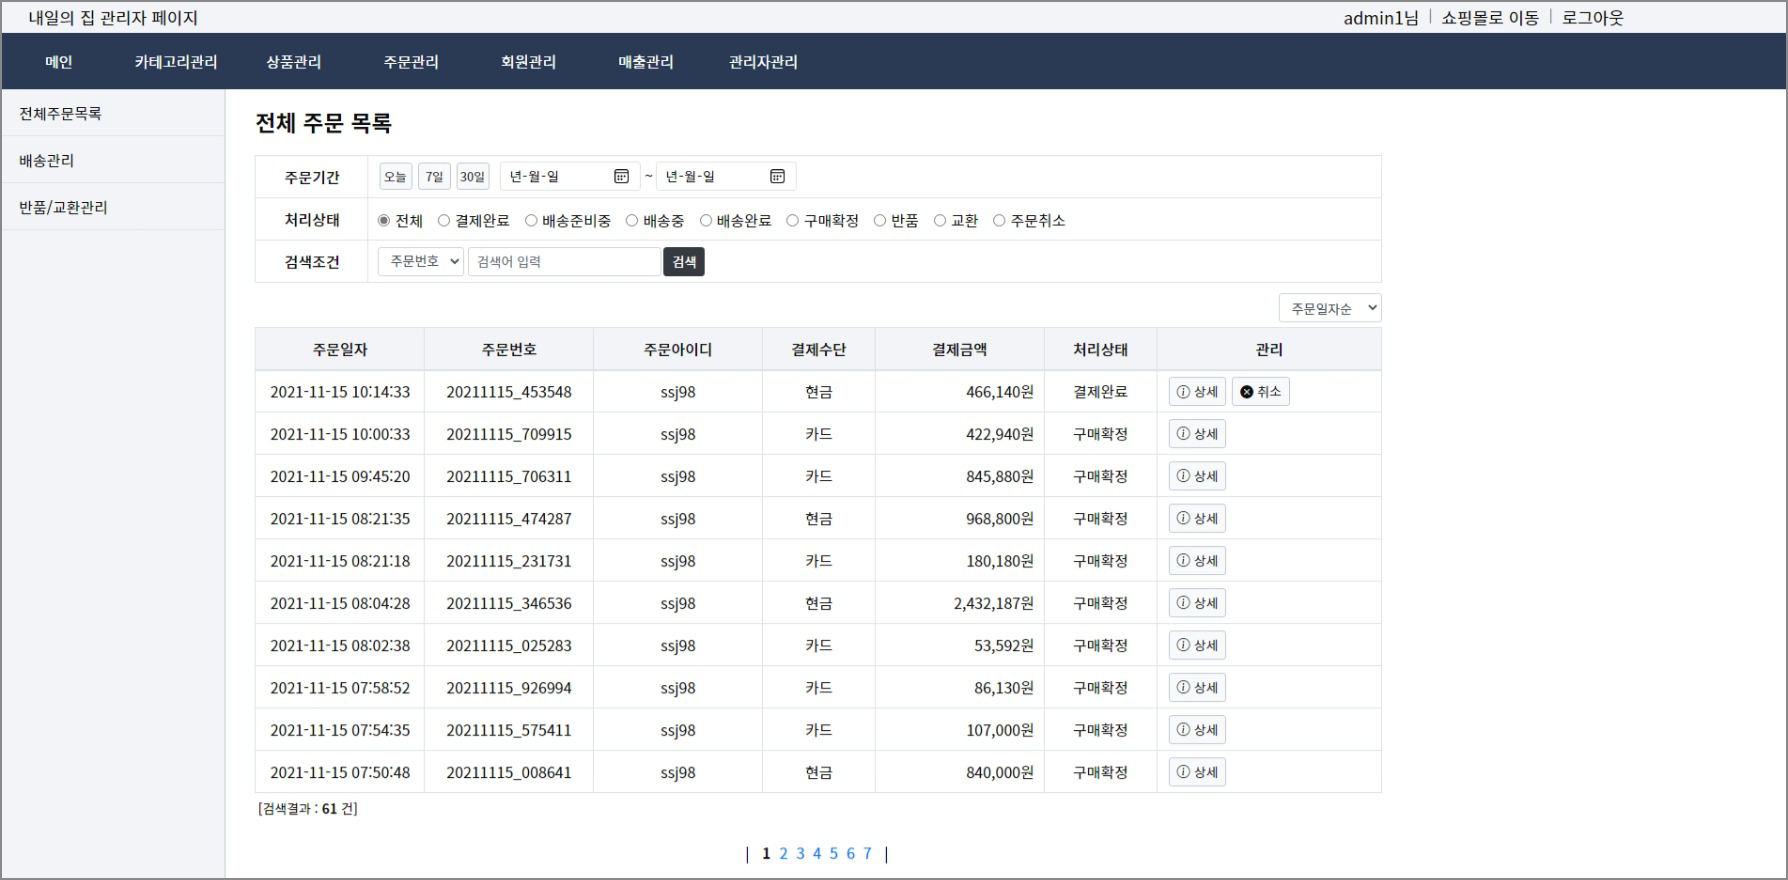This screenshot has width=1788, height=880.
Task: Select the 배송중 status radio button
Action: 632,221
